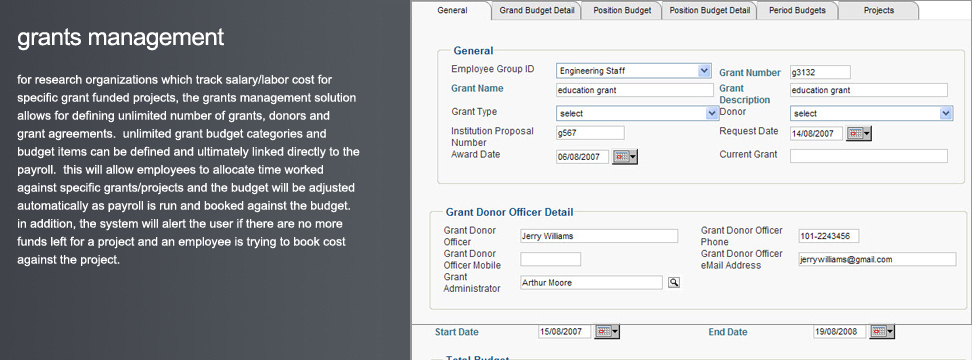This screenshot has width=972, height=360.
Task: Click the Grant Donor Officer Mobile field
Action: 550,259
